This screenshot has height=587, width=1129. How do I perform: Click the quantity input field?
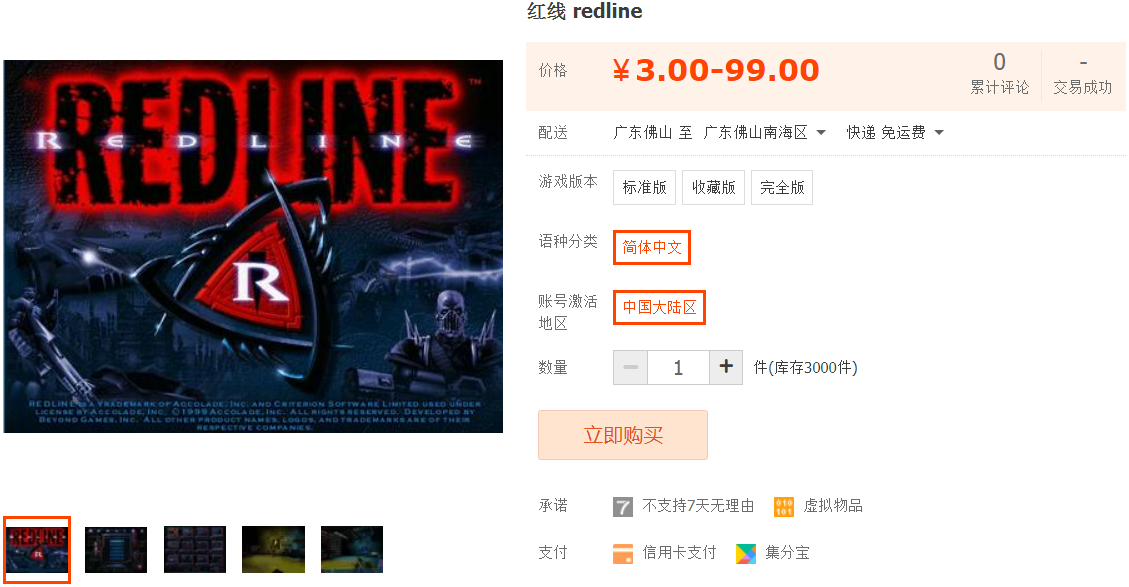click(678, 367)
